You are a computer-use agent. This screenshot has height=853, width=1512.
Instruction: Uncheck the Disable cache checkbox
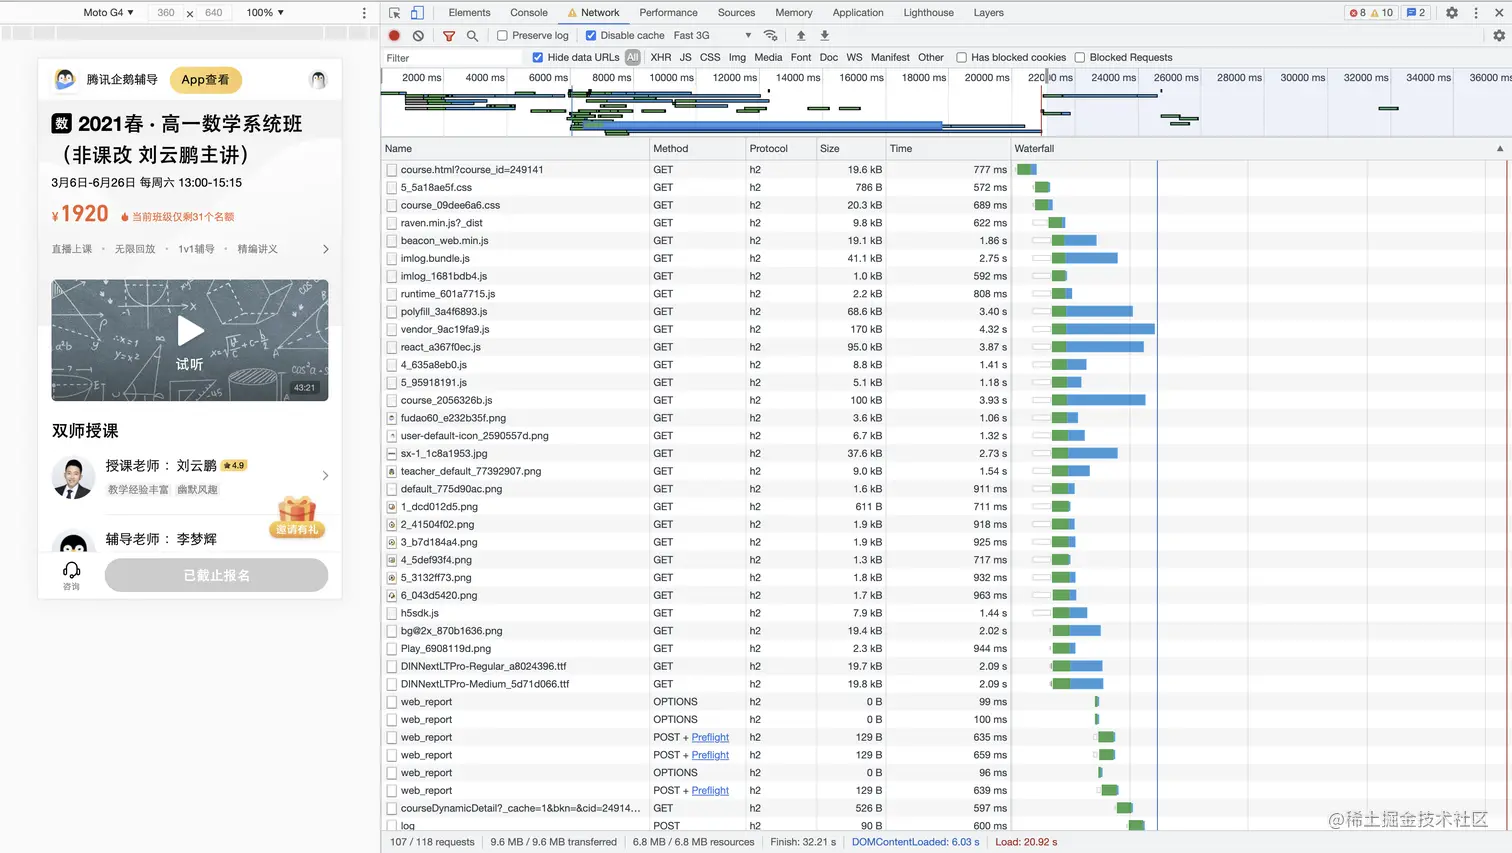point(591,35)
